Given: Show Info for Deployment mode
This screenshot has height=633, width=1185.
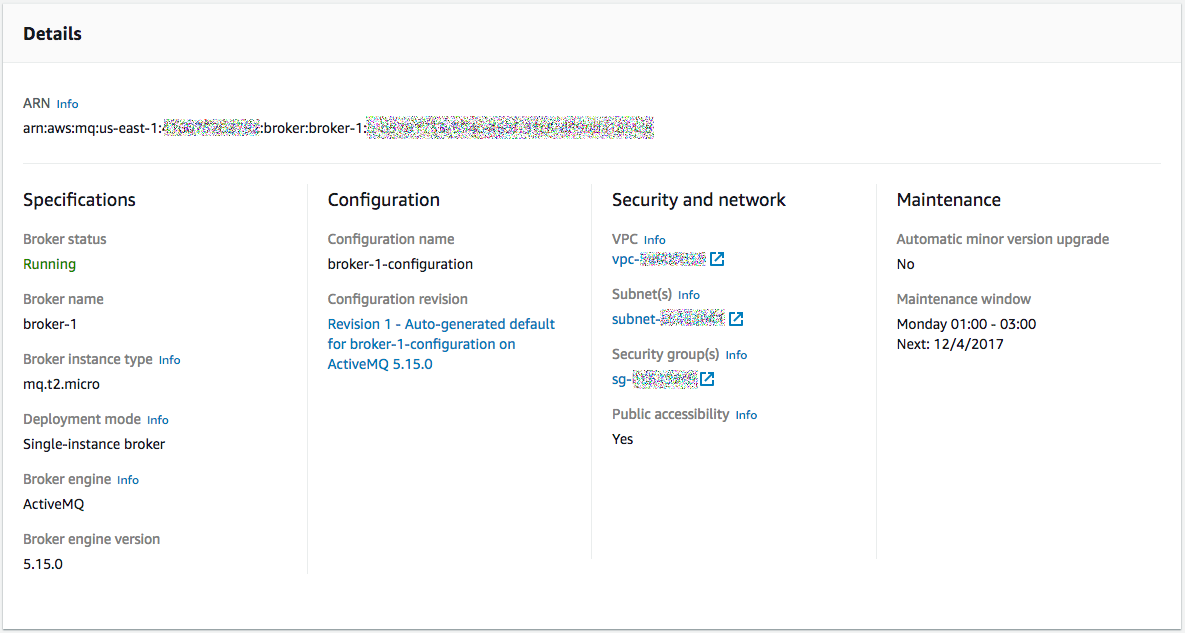Looking at the screenshot, I should (x=158, y=420).
